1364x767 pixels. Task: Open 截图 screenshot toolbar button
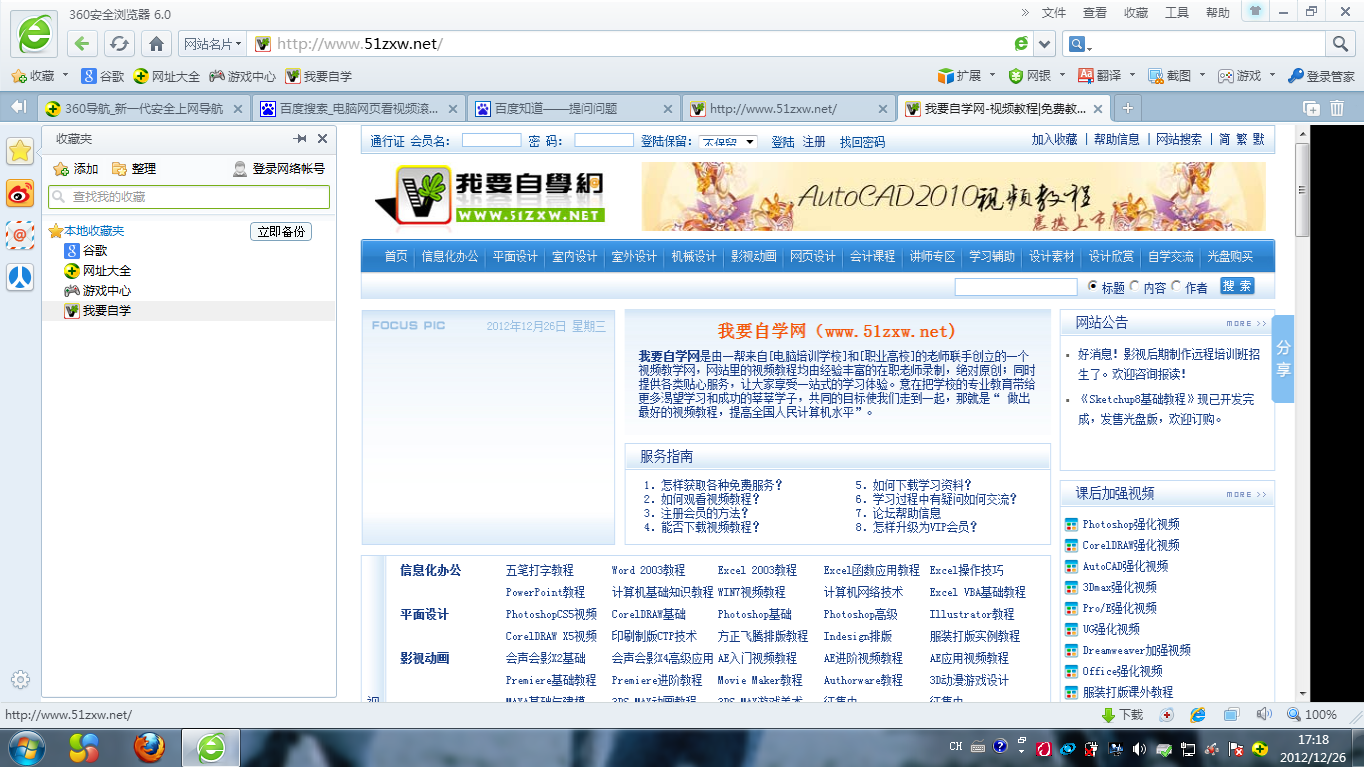click(x=1169, y=75)
